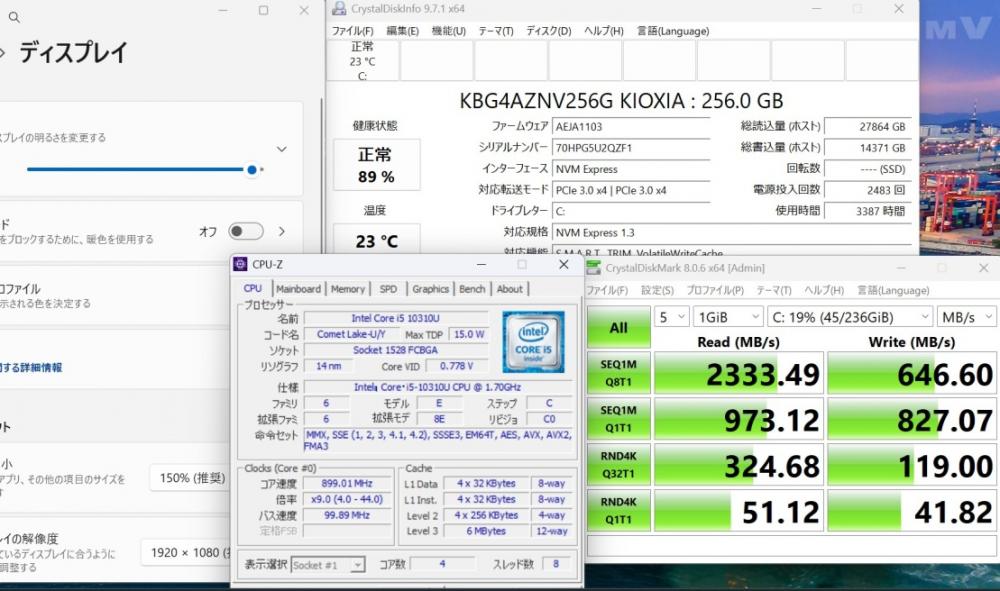Click the firmware field AEJA1103
Screen dimensions: 1000x591
pyautogui.click(x=631, y=126)
